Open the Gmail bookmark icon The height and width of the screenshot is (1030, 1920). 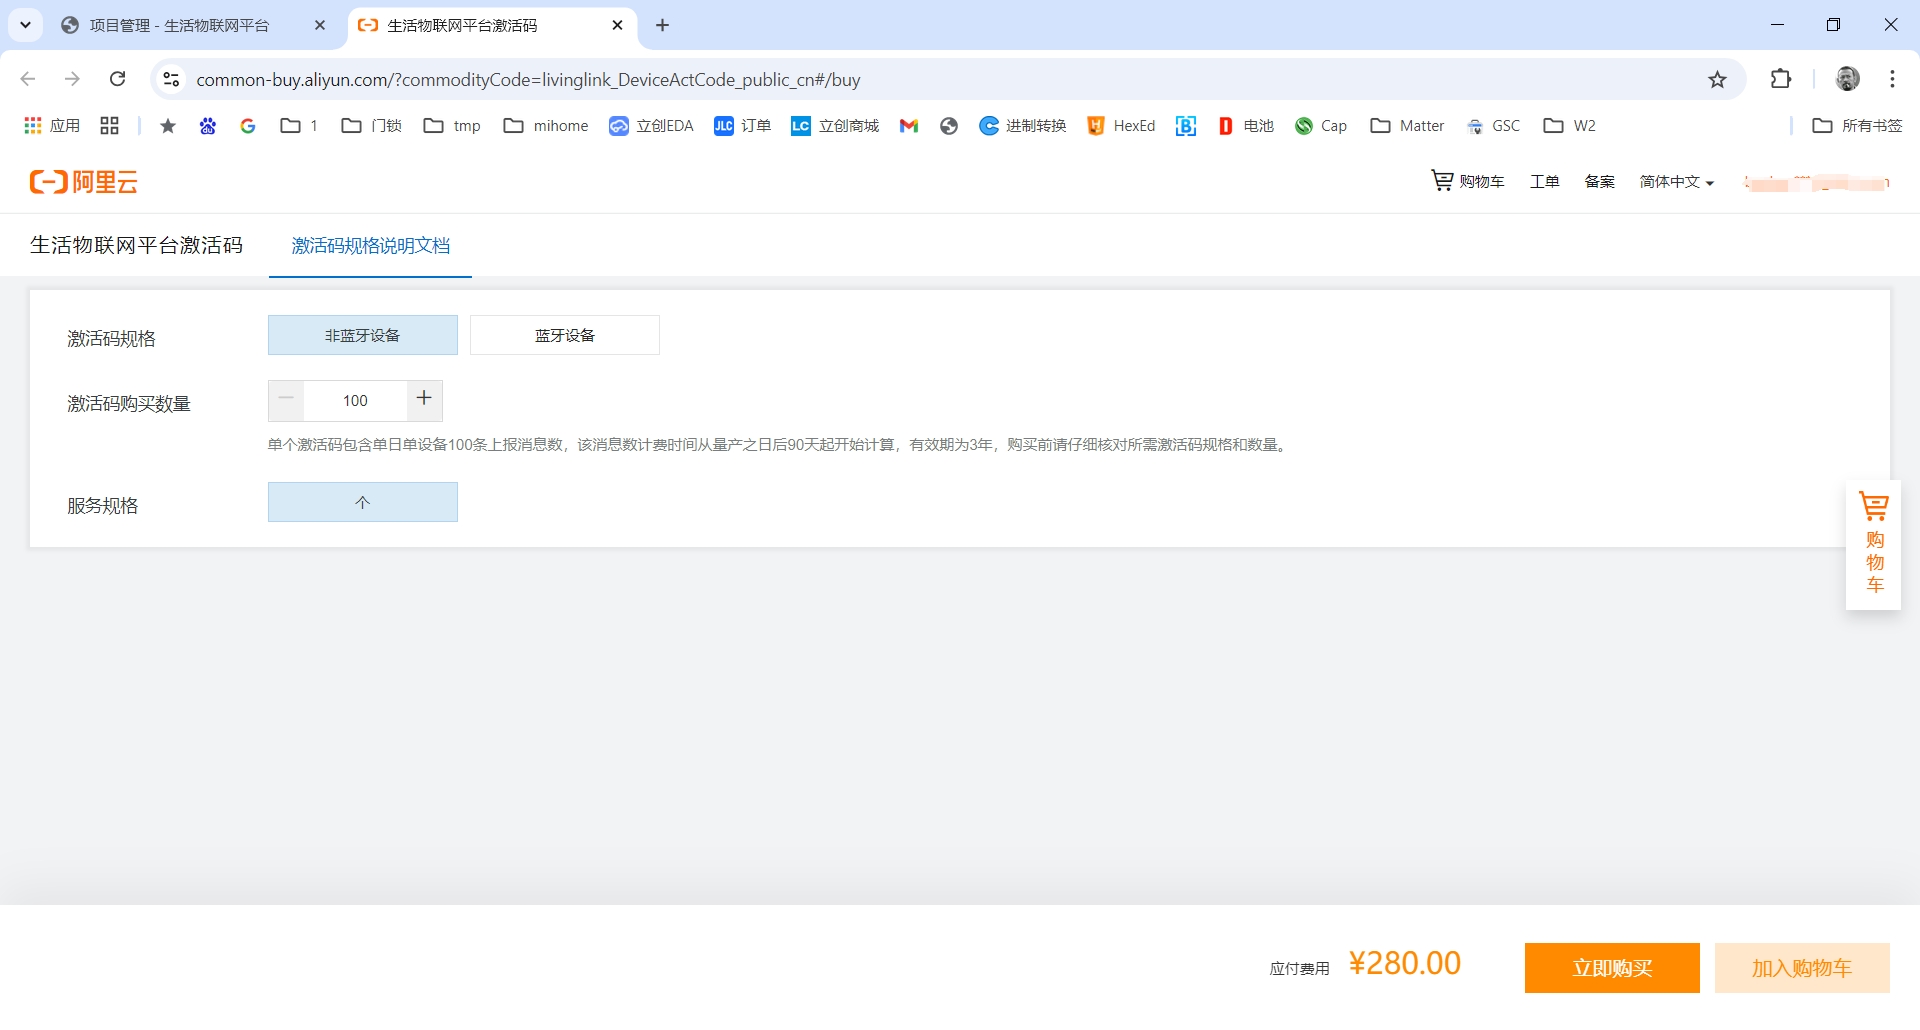click(x=908, y=125)
